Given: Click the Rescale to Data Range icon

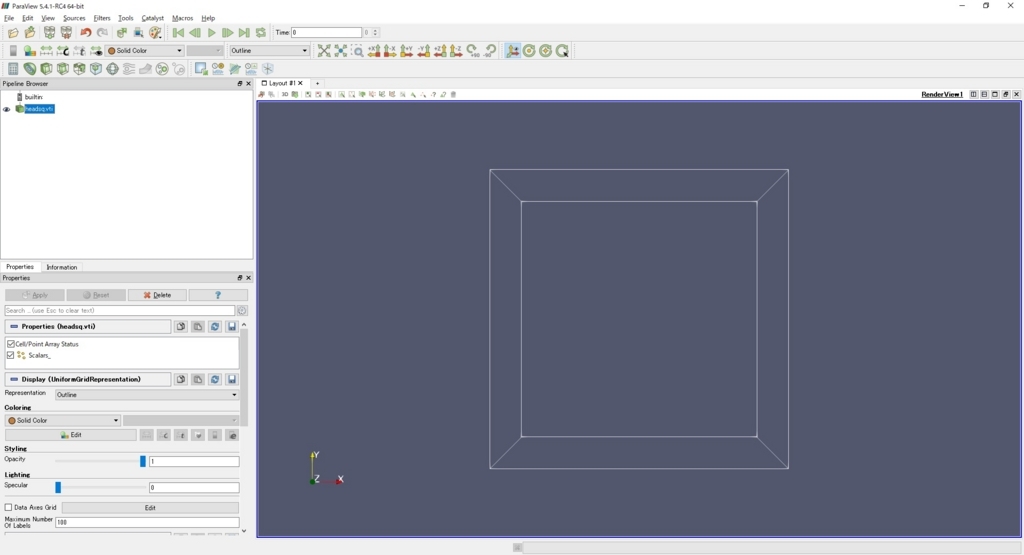Looking at the screenshot, I should pos(46,51).
